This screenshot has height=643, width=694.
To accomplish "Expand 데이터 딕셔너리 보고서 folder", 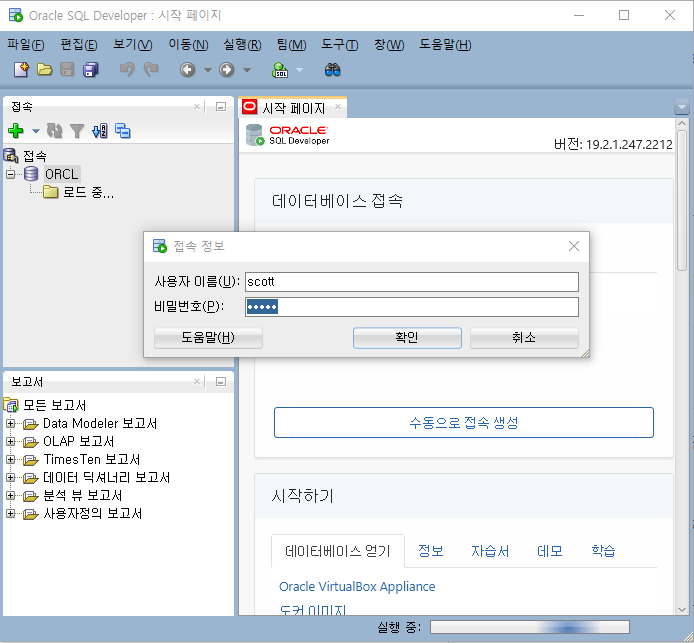I will [x=11, y=477].
